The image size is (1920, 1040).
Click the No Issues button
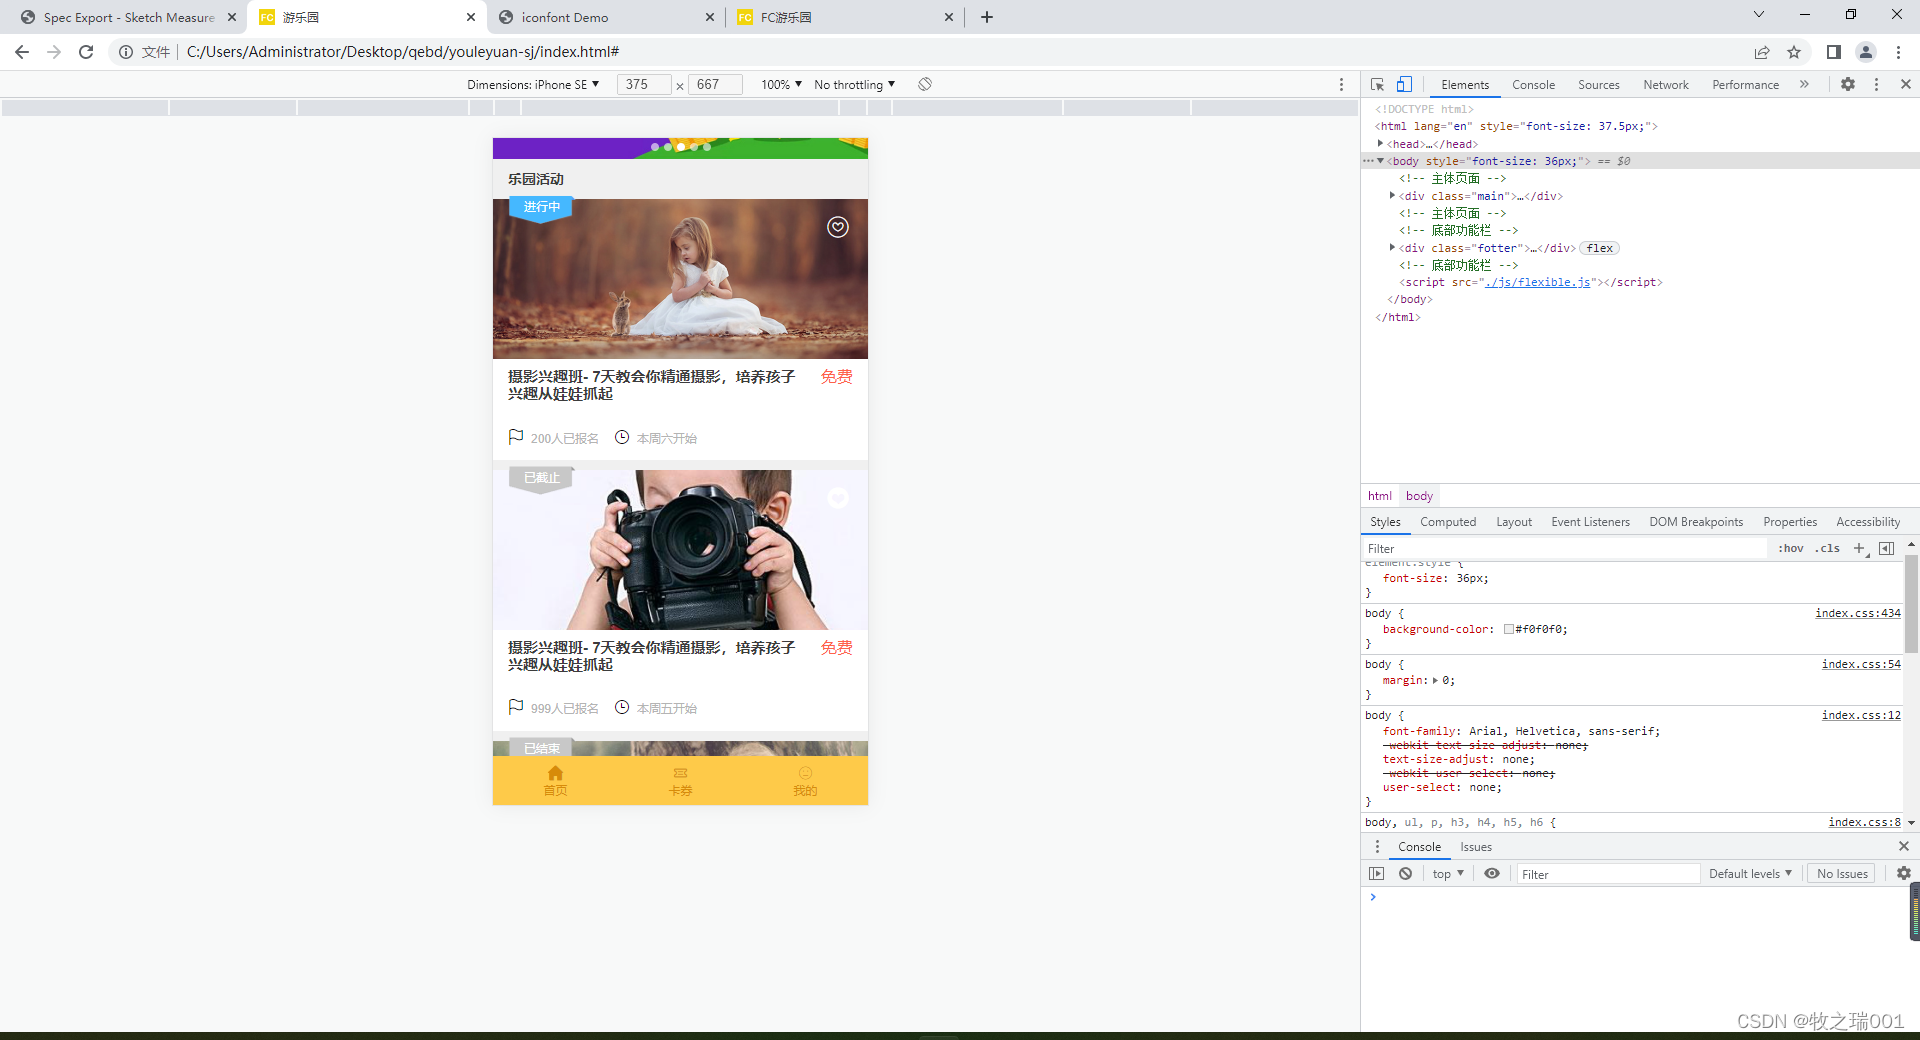tap(1842, 874)
